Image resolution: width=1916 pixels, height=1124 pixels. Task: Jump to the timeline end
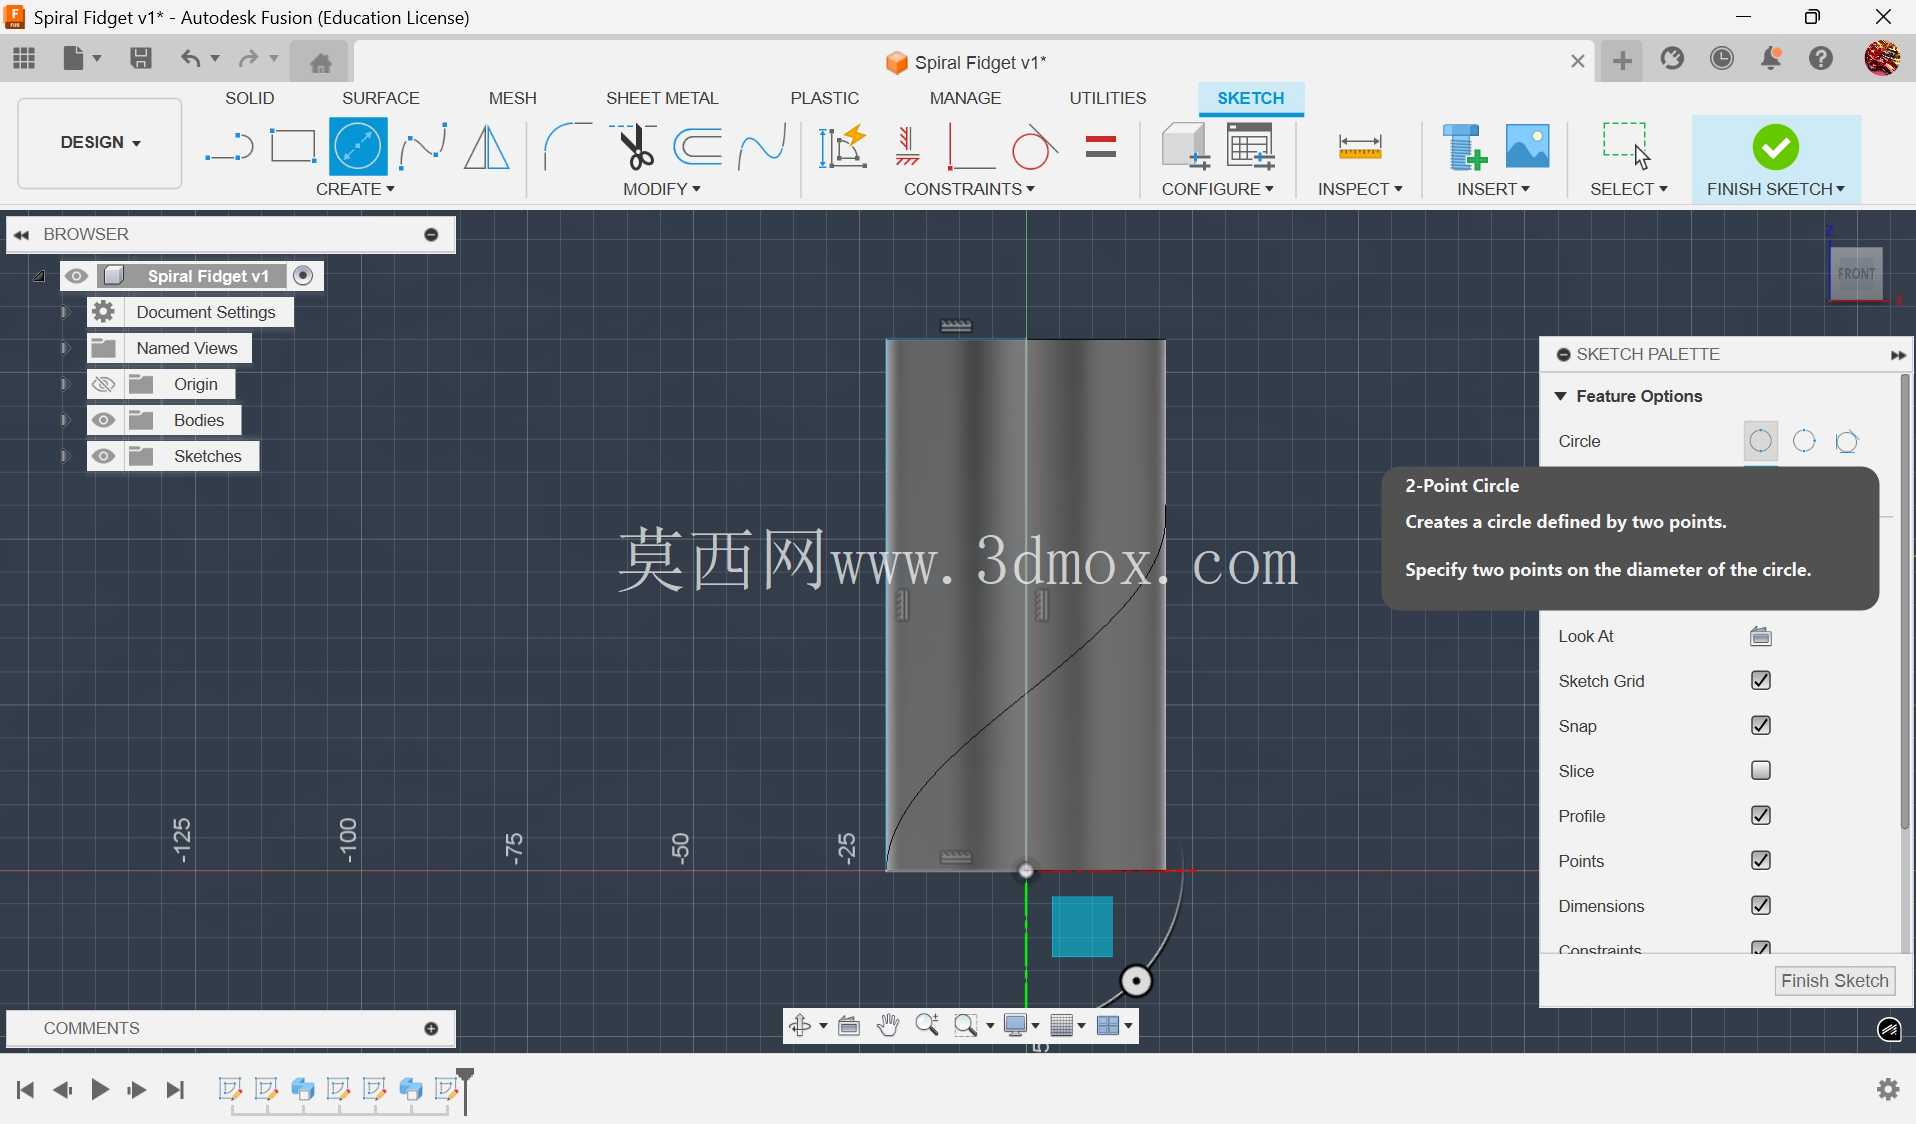(176, 1089)
